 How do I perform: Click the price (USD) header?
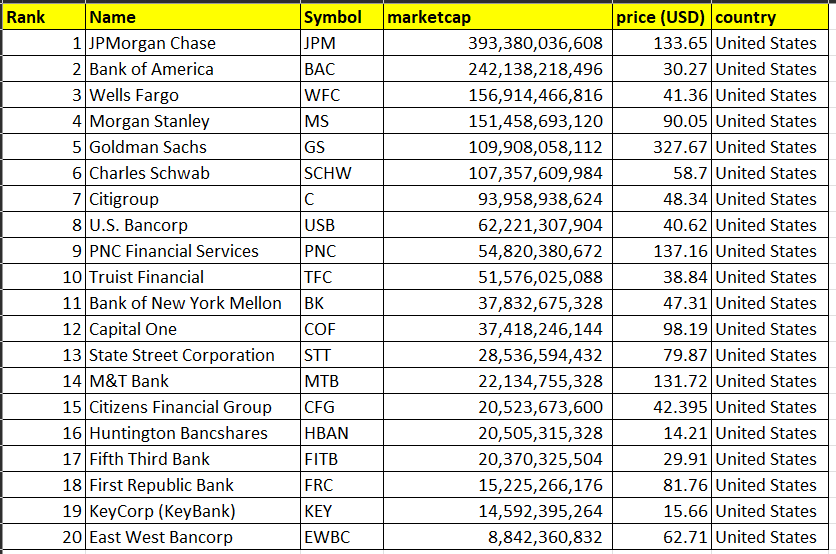661,17
